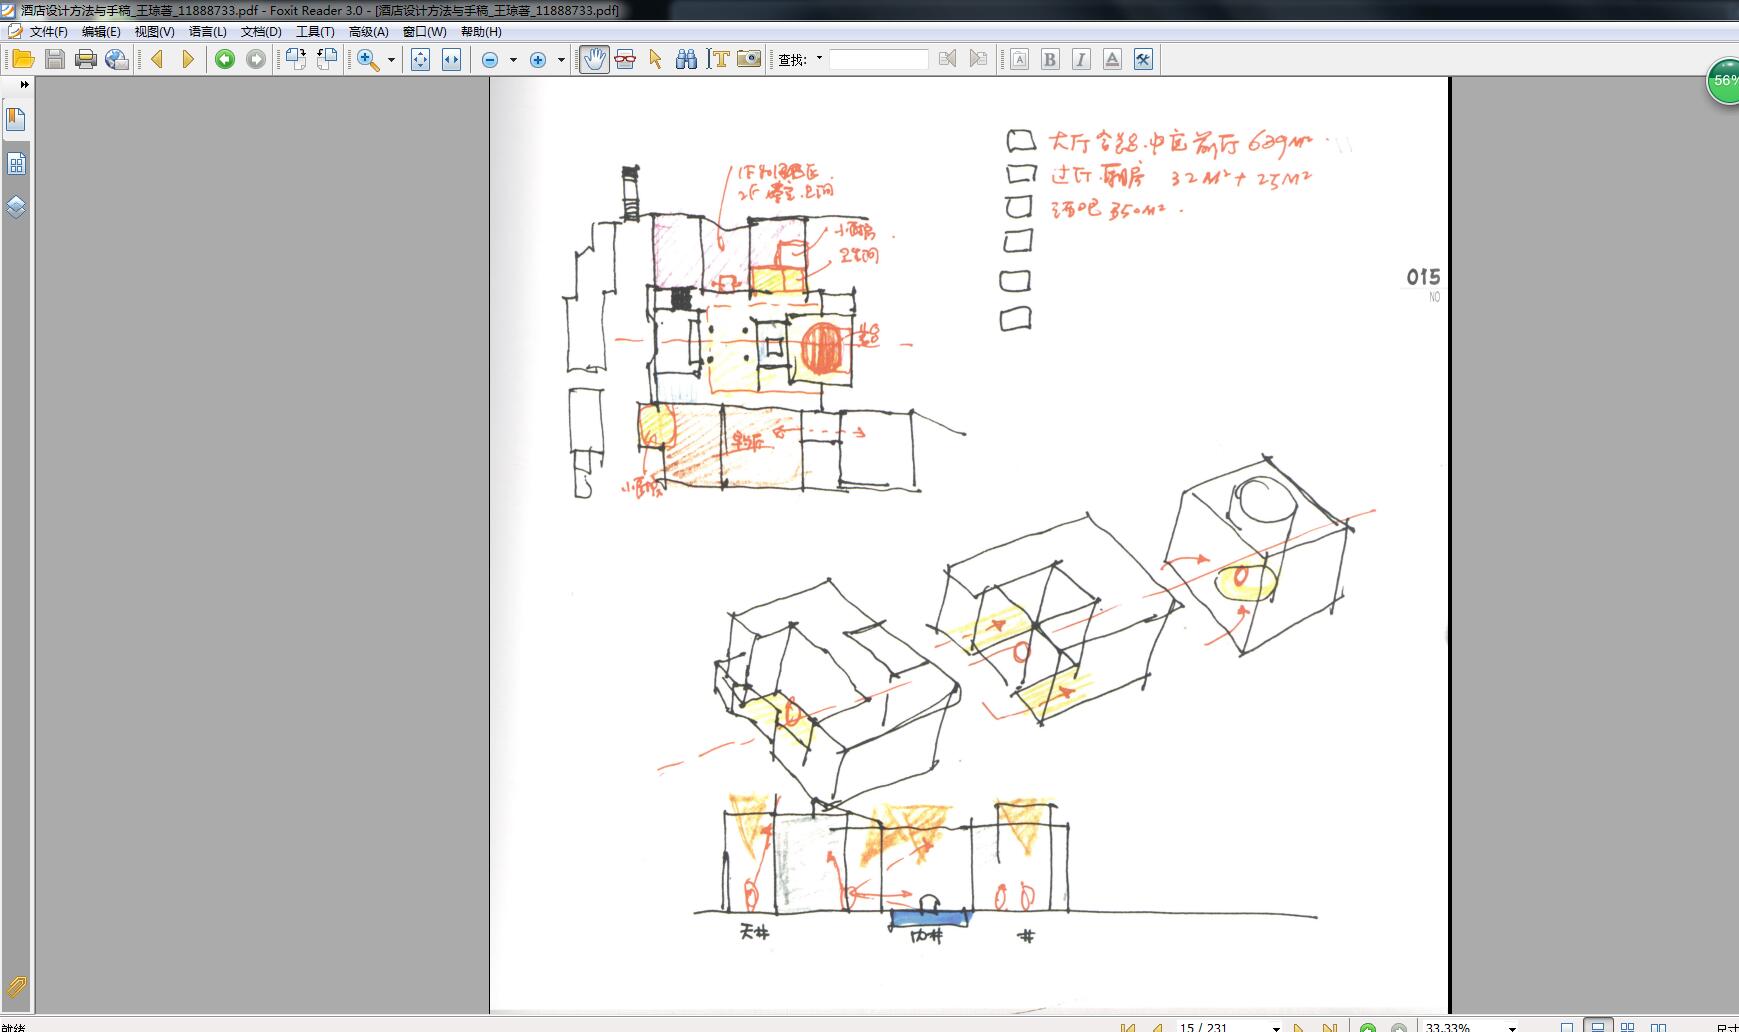Open the 文件(F) menu
Screen dimensions: 1739x1032
pos(49,32)
